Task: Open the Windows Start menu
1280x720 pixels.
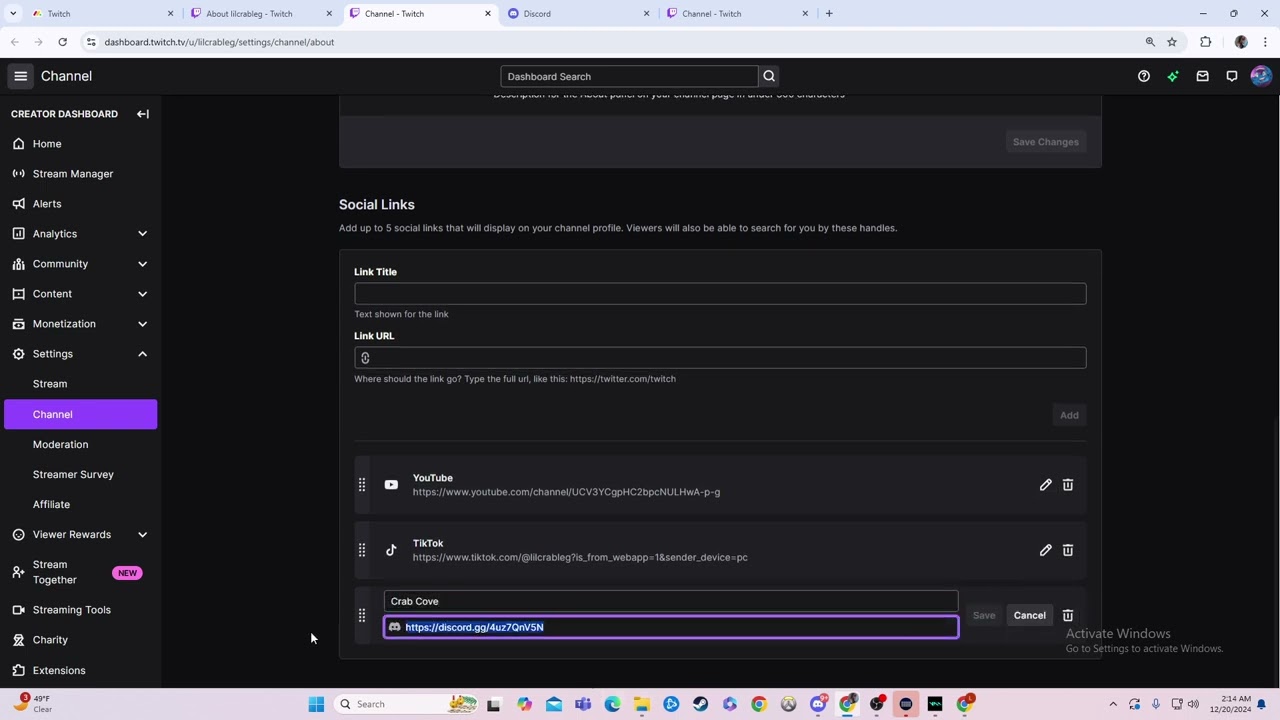Action: 316,704
